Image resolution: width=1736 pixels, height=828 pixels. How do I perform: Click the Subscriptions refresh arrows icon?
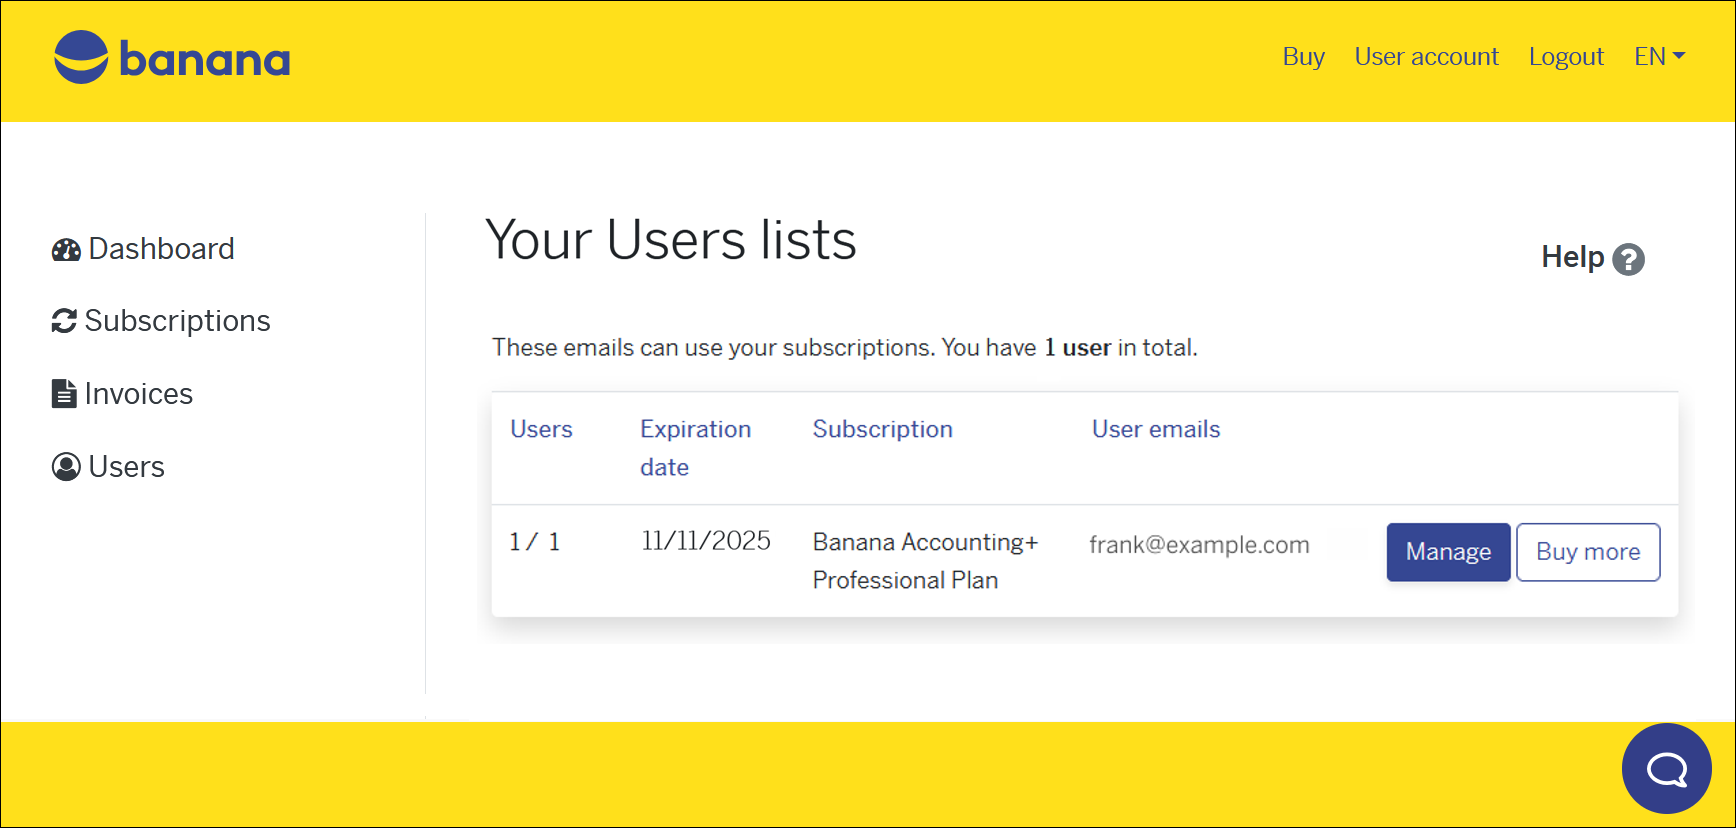64,321
